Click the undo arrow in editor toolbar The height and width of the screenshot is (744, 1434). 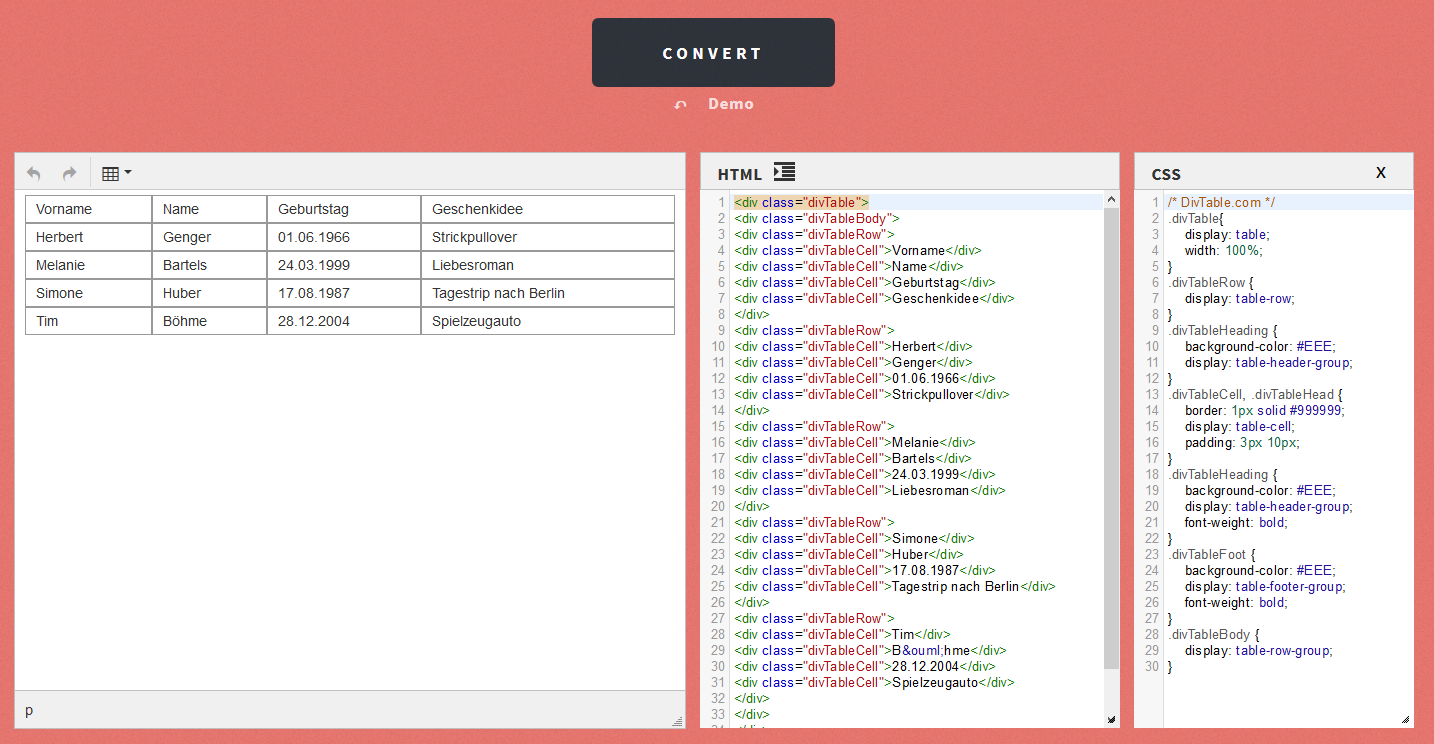34,173
